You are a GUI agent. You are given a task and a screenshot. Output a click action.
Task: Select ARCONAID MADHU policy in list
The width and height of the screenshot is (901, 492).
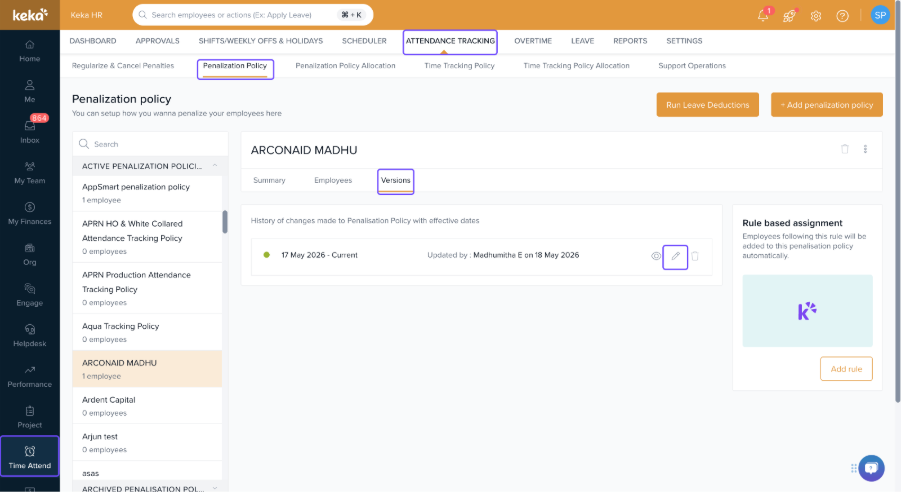pyautogui.click(x=147, y=369)
